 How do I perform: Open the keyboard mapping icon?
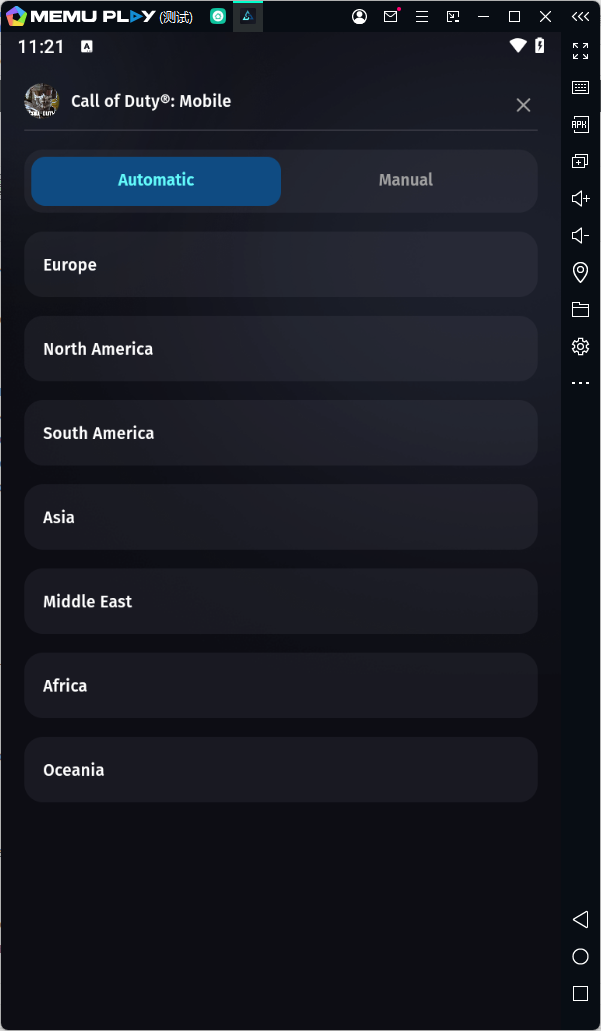[x=580, y=87]
